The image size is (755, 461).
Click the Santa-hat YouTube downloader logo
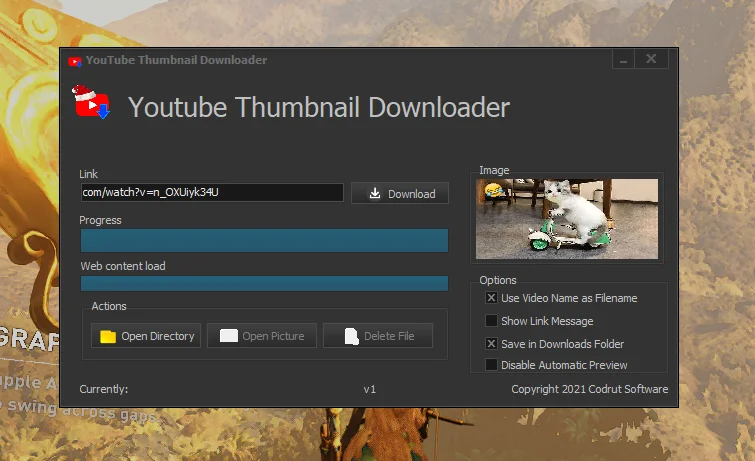coord(91,102)
